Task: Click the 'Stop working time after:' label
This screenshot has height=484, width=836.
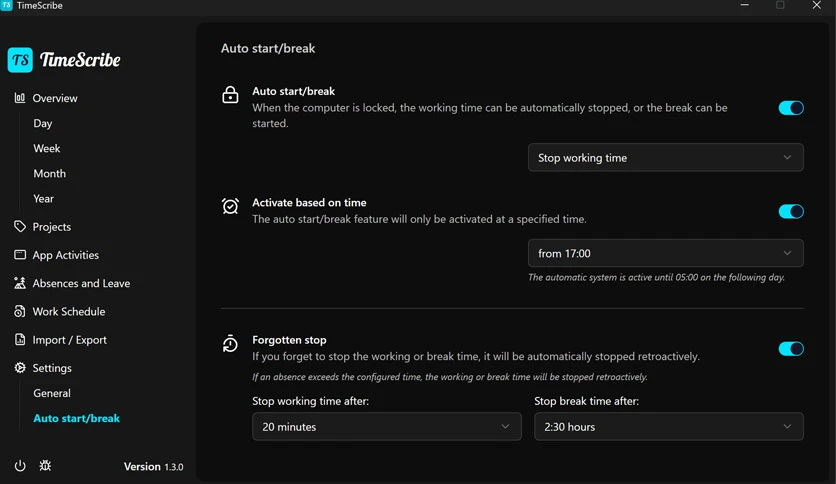Action: 310,401
